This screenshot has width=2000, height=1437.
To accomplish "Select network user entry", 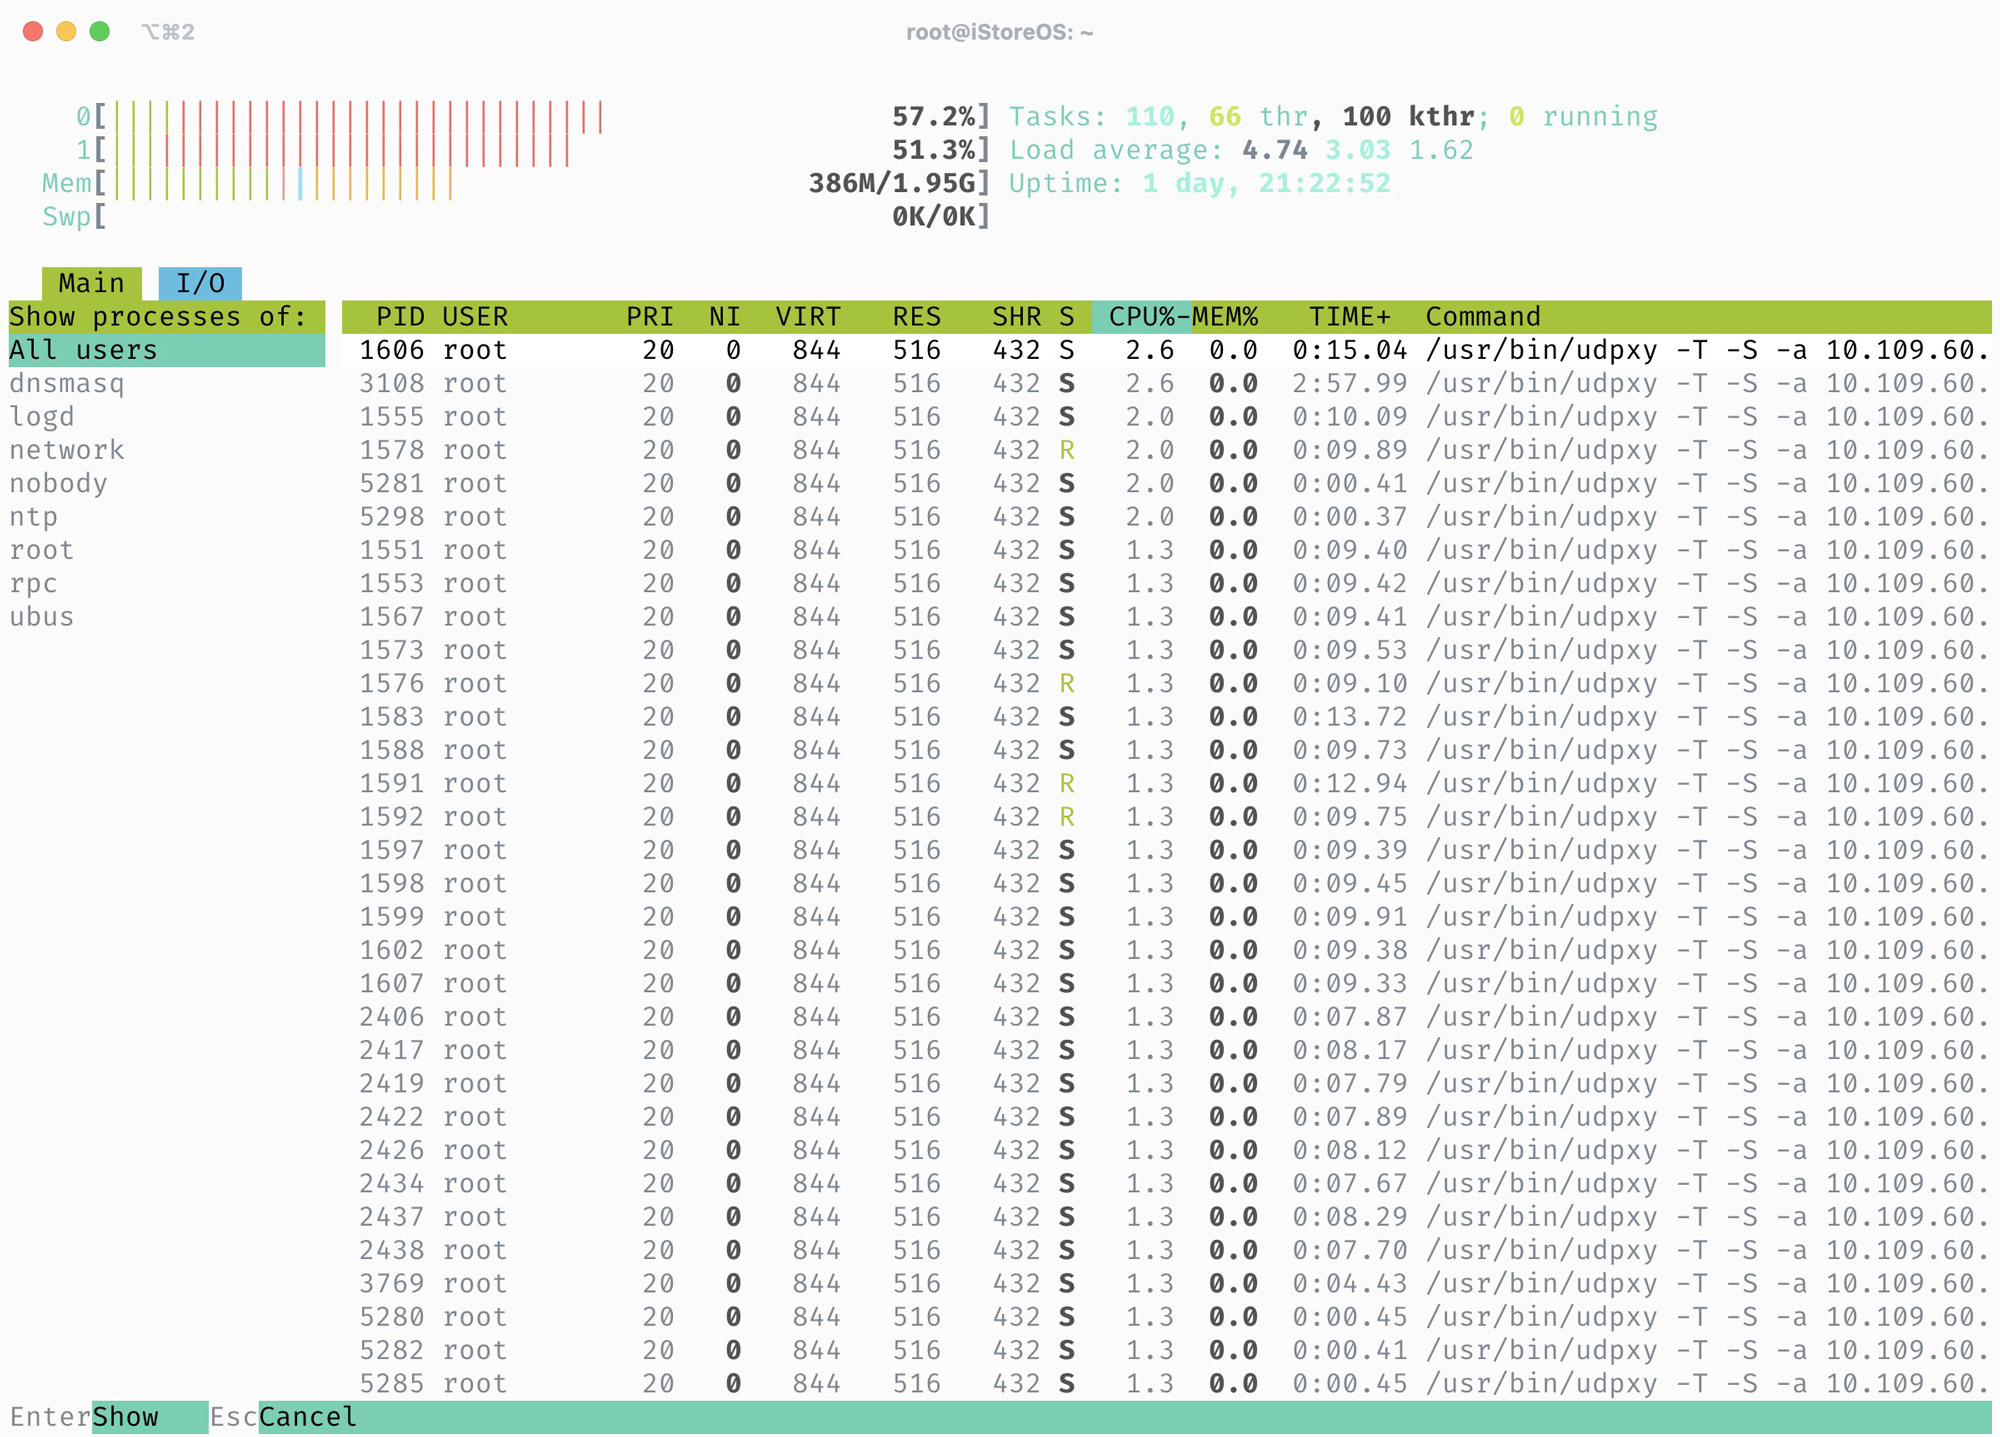I will coord(67,450).
